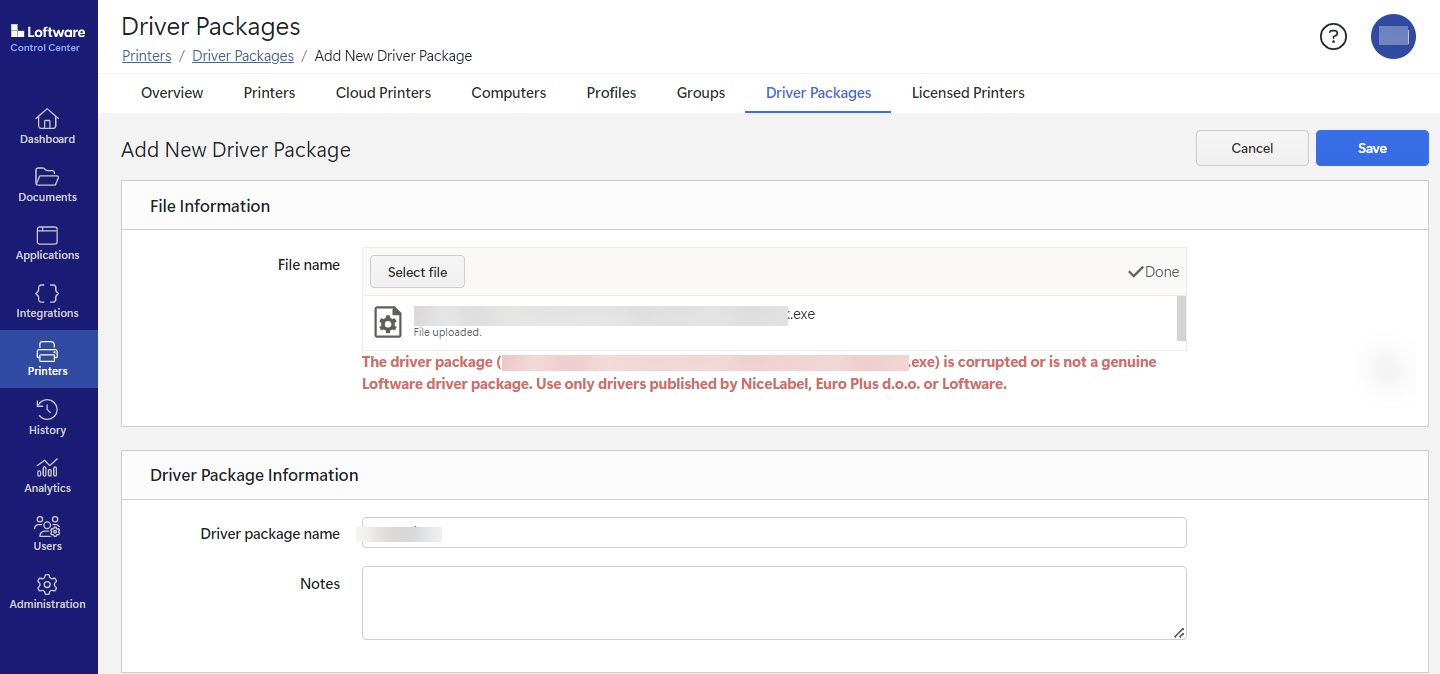The width and height of the screenshot is (1440, 674).
Task: Cancel adding the driver package
Action: pos(1252,148)
